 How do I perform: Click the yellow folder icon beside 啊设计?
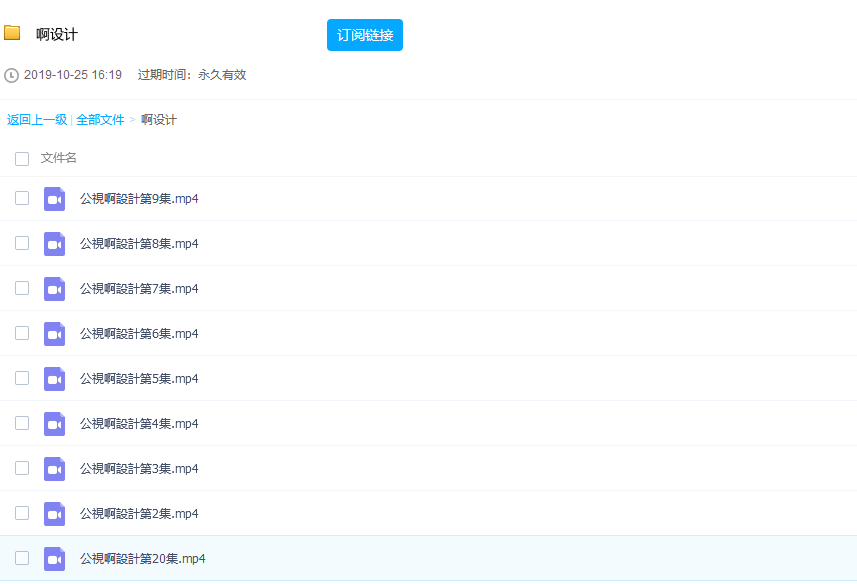(x=12, y=33)
